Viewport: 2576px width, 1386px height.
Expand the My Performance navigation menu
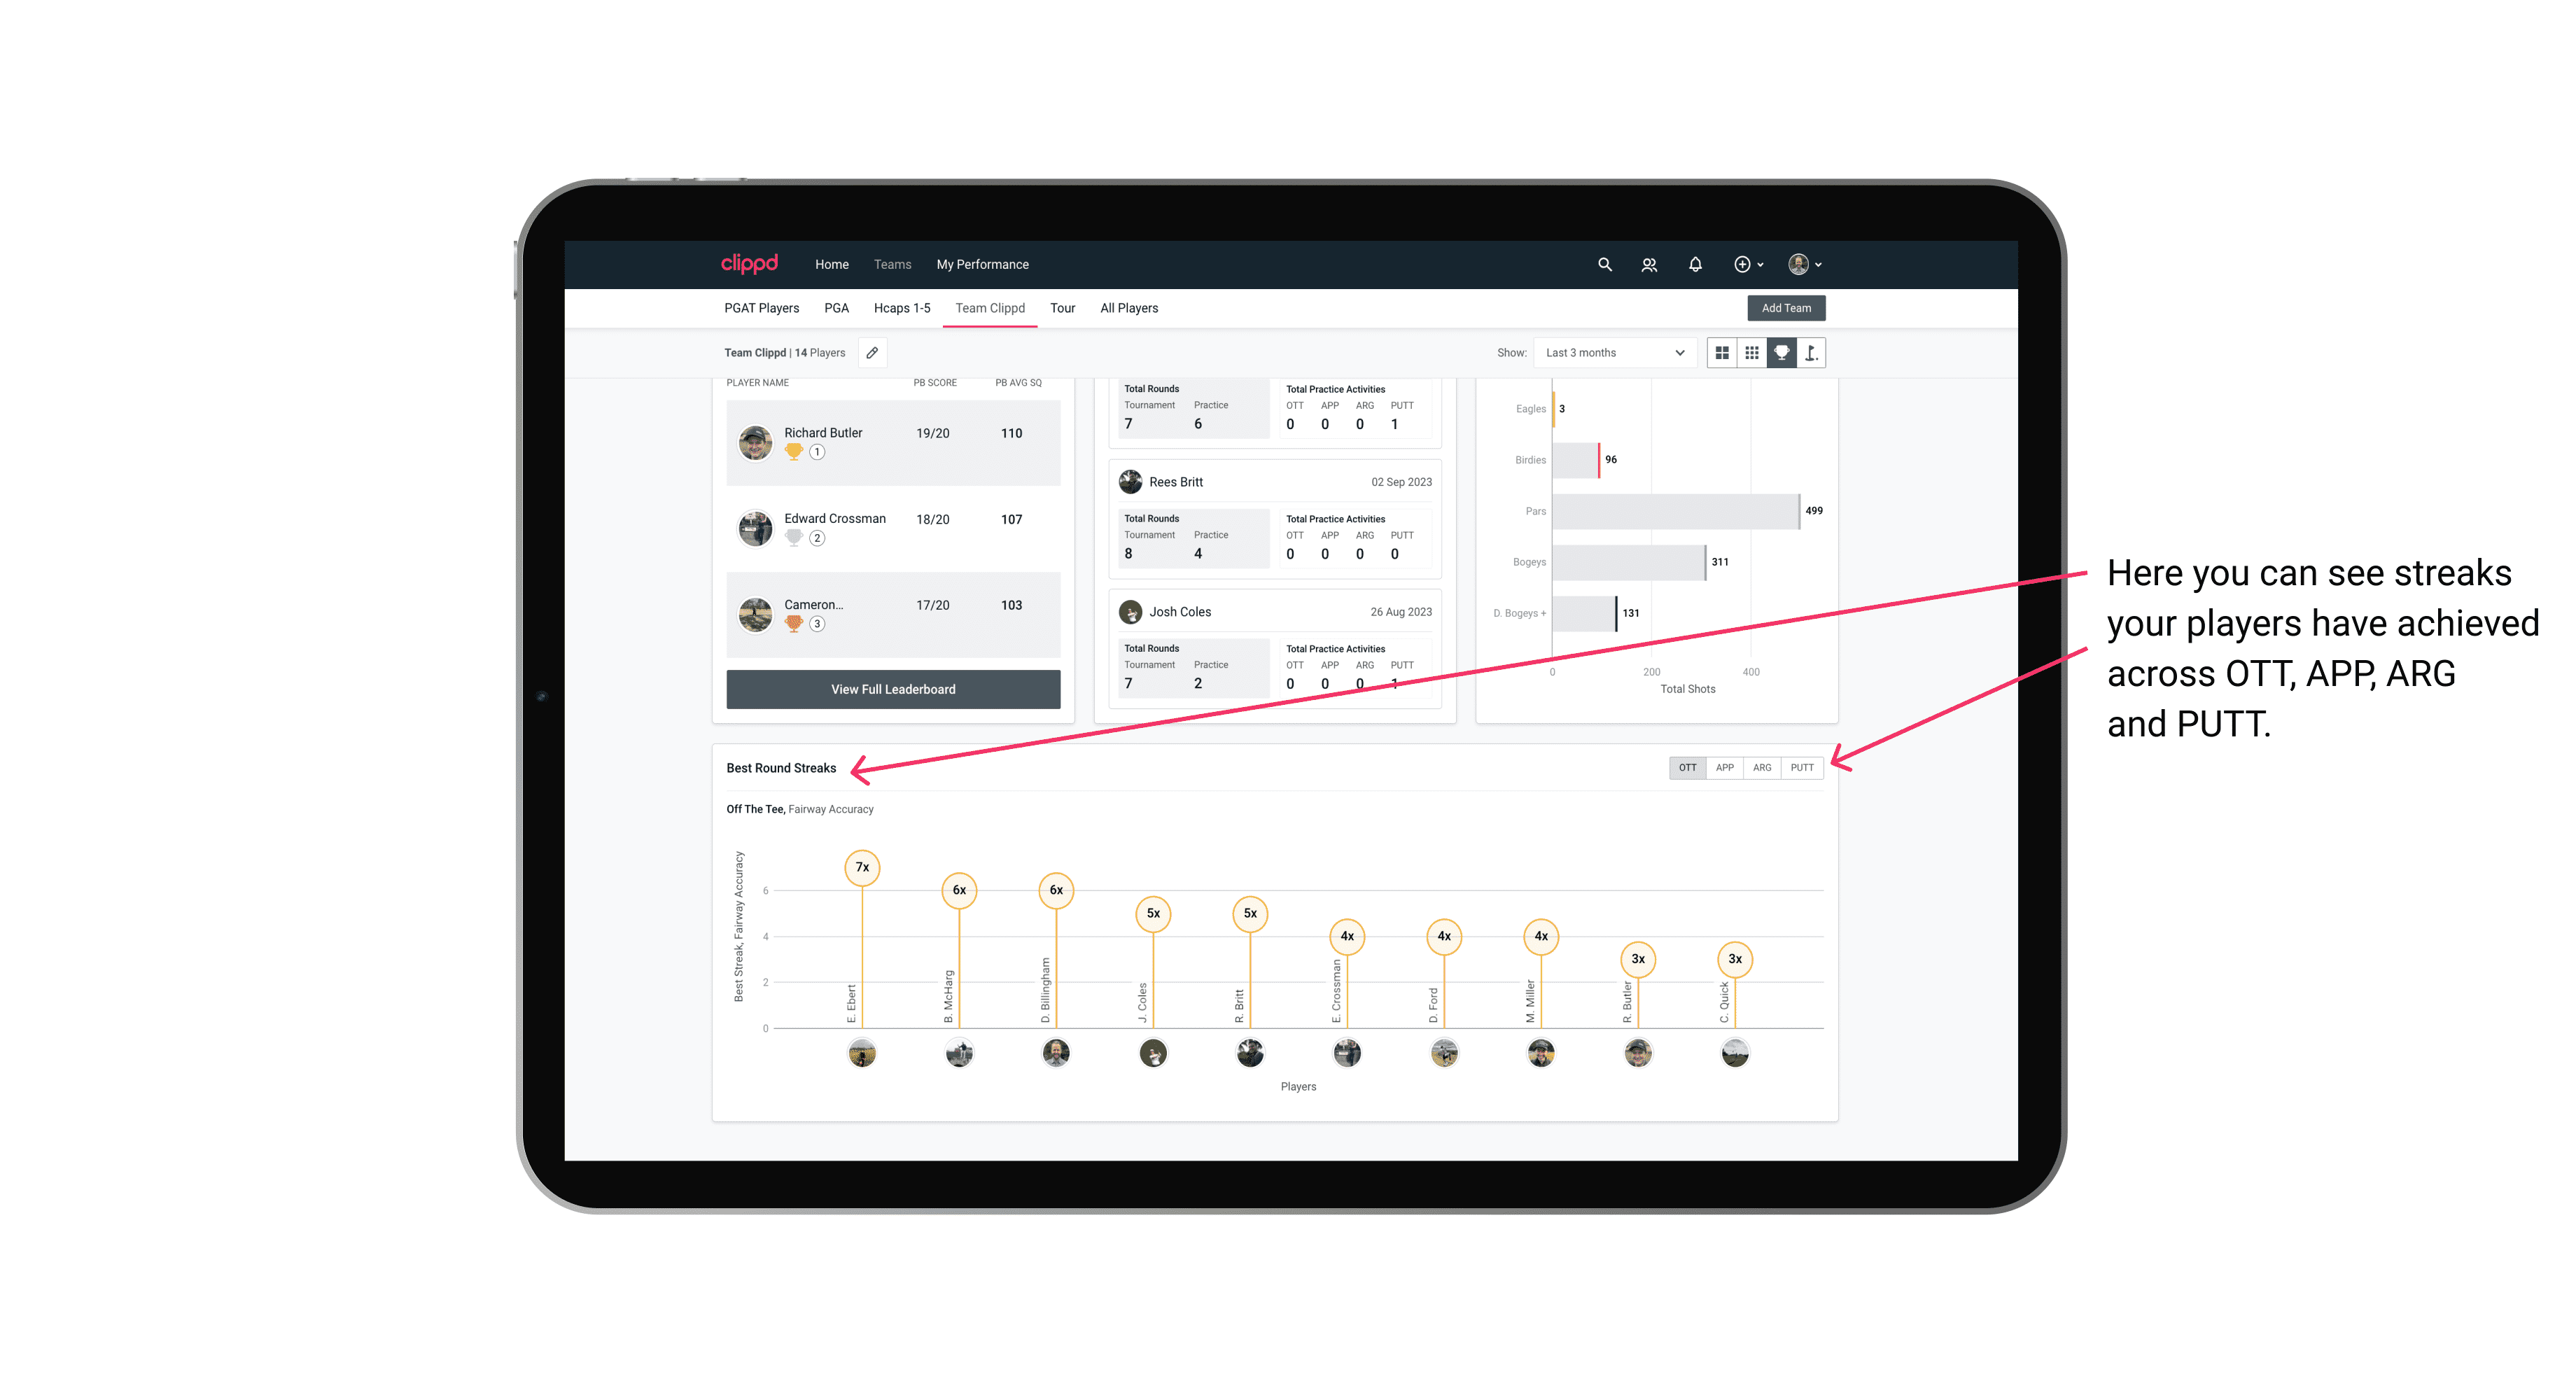tap(986, 263)
